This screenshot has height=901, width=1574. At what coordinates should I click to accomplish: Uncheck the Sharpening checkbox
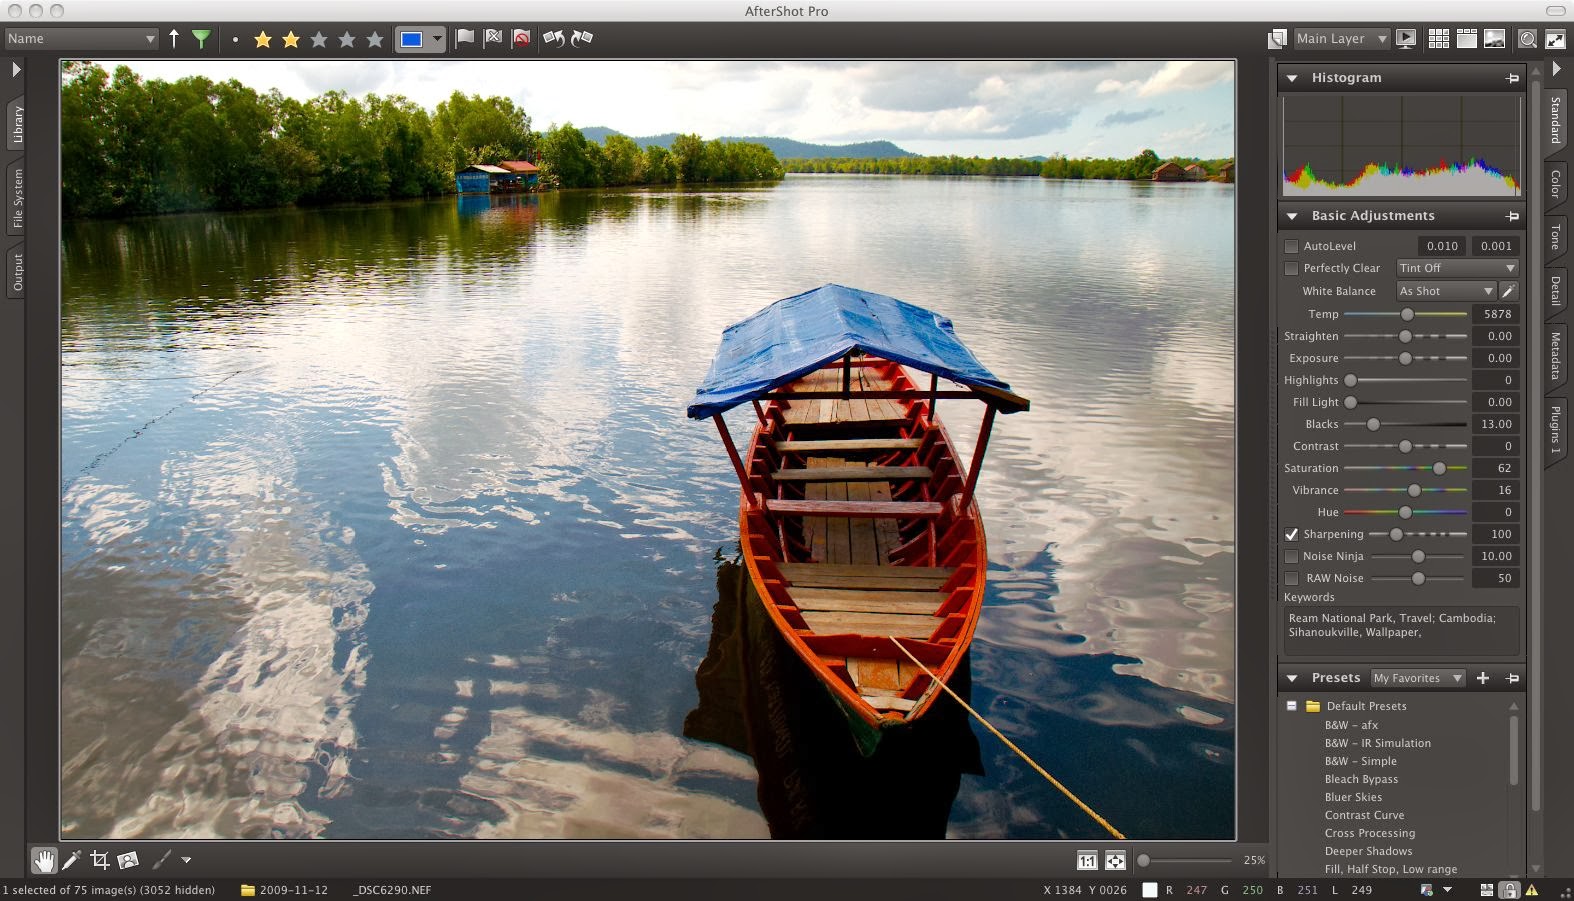(1291, 534)
